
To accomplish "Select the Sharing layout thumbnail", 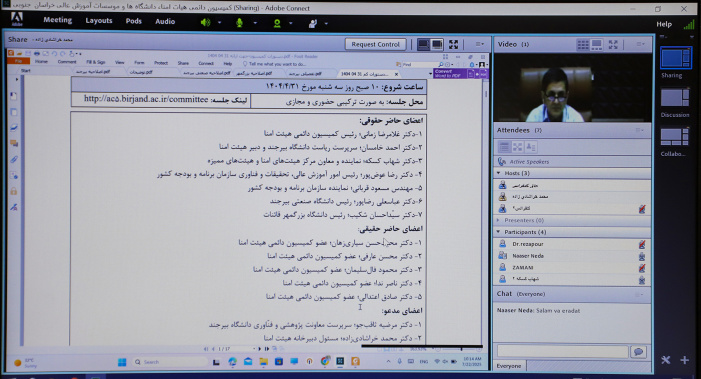I will pos(675,59).
